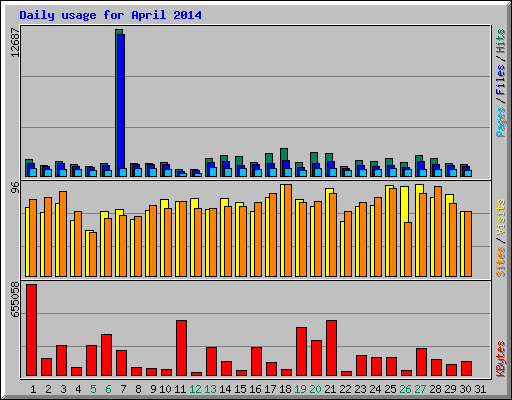The image size is (512, 400).
Task: Click the orange sites bar for day 18
Action: (x=288, y=230)
